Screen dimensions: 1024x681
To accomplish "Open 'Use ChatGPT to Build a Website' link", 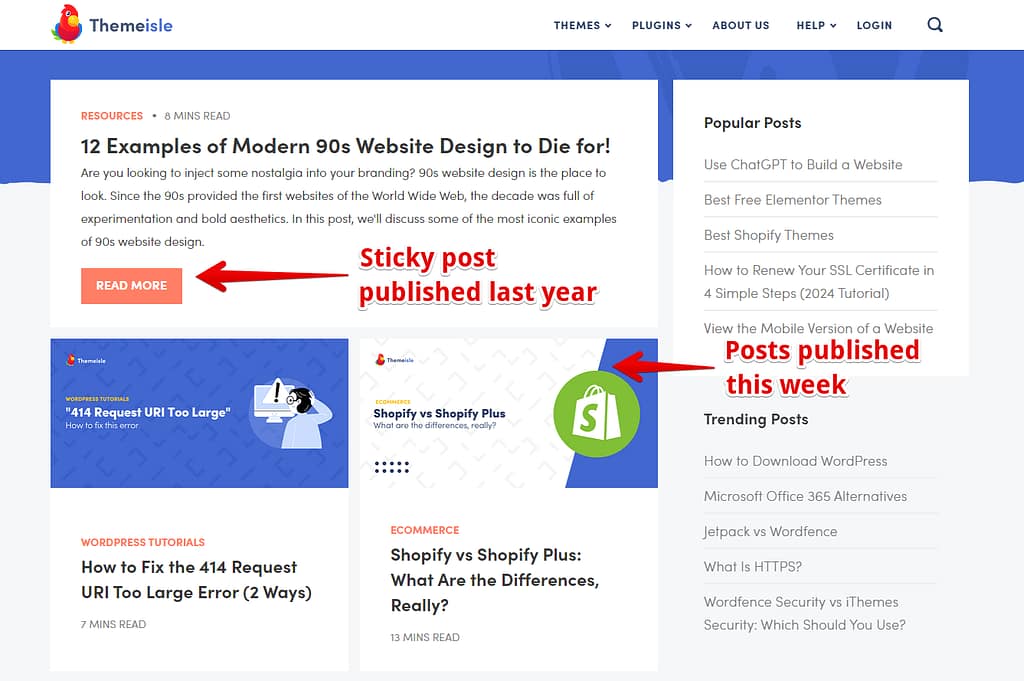I will [803, 164].
